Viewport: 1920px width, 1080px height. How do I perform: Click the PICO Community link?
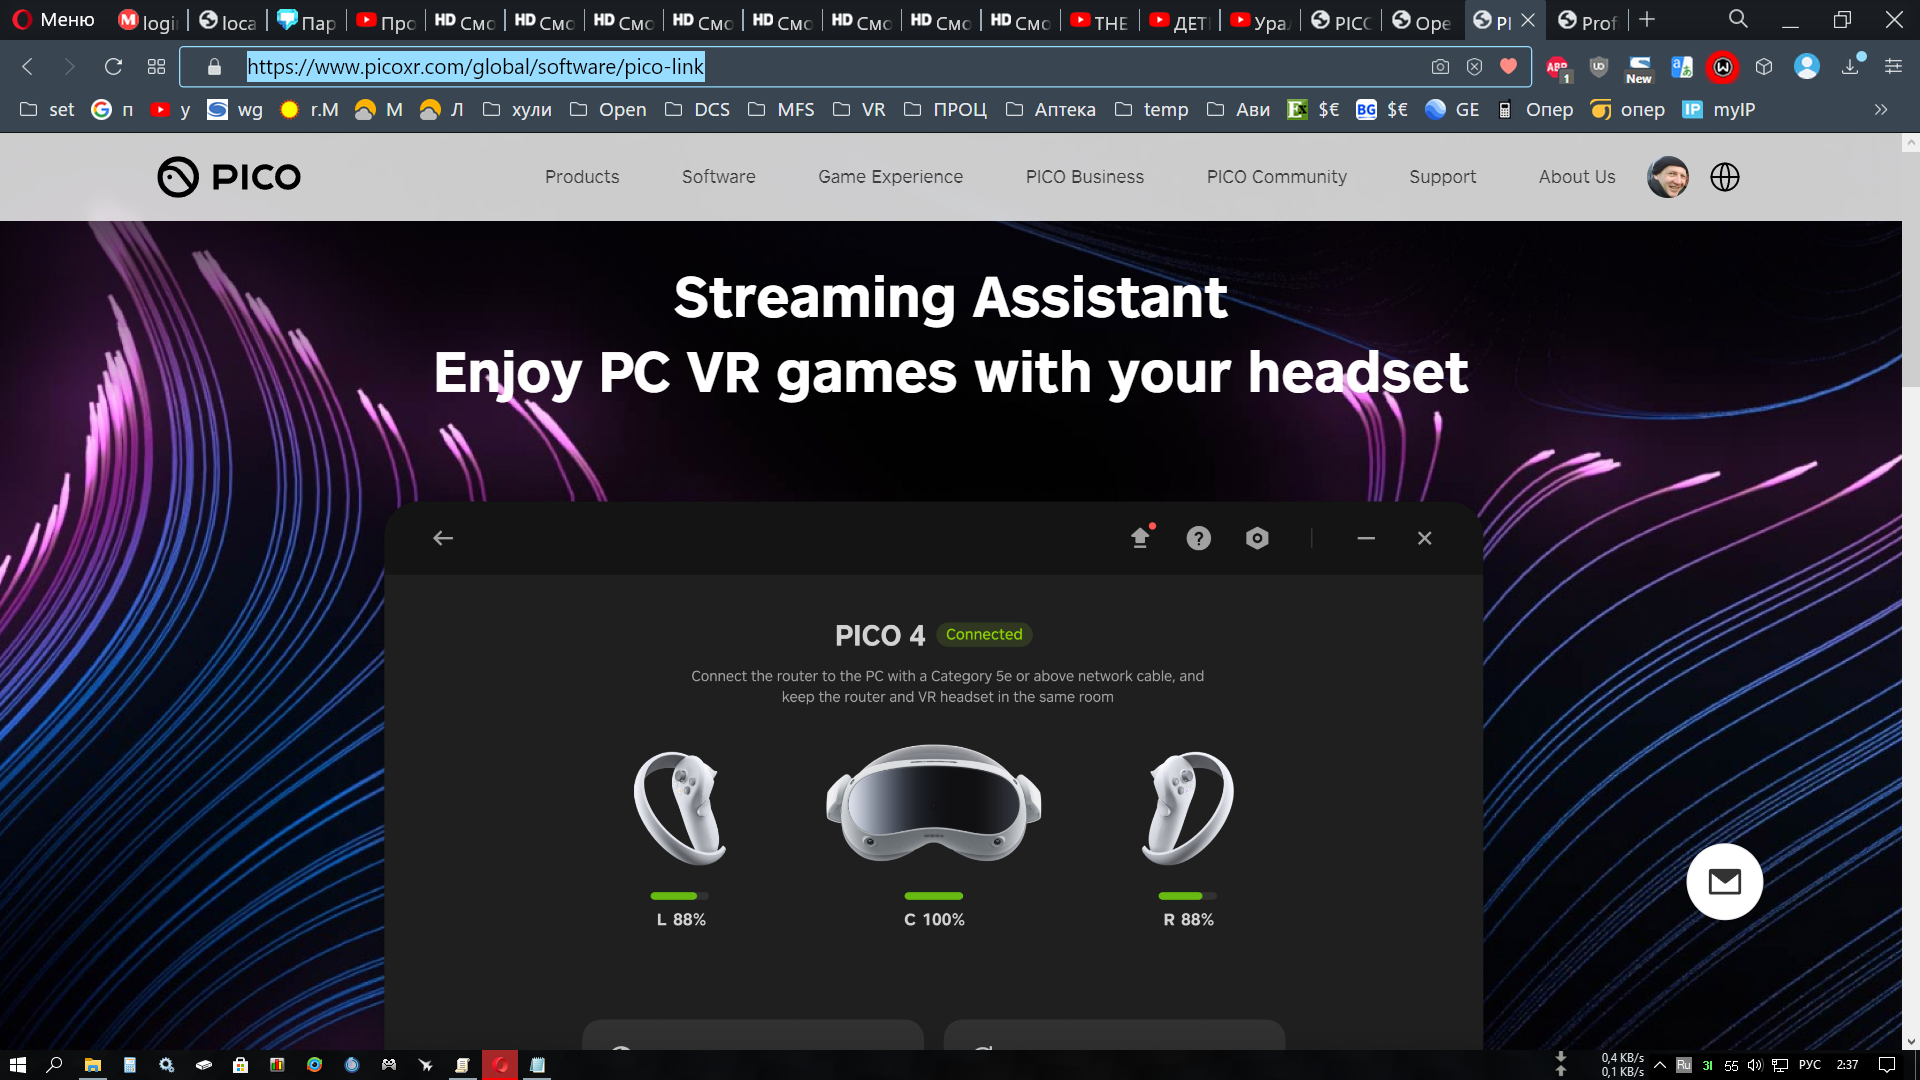click(x=1276, y=177)
